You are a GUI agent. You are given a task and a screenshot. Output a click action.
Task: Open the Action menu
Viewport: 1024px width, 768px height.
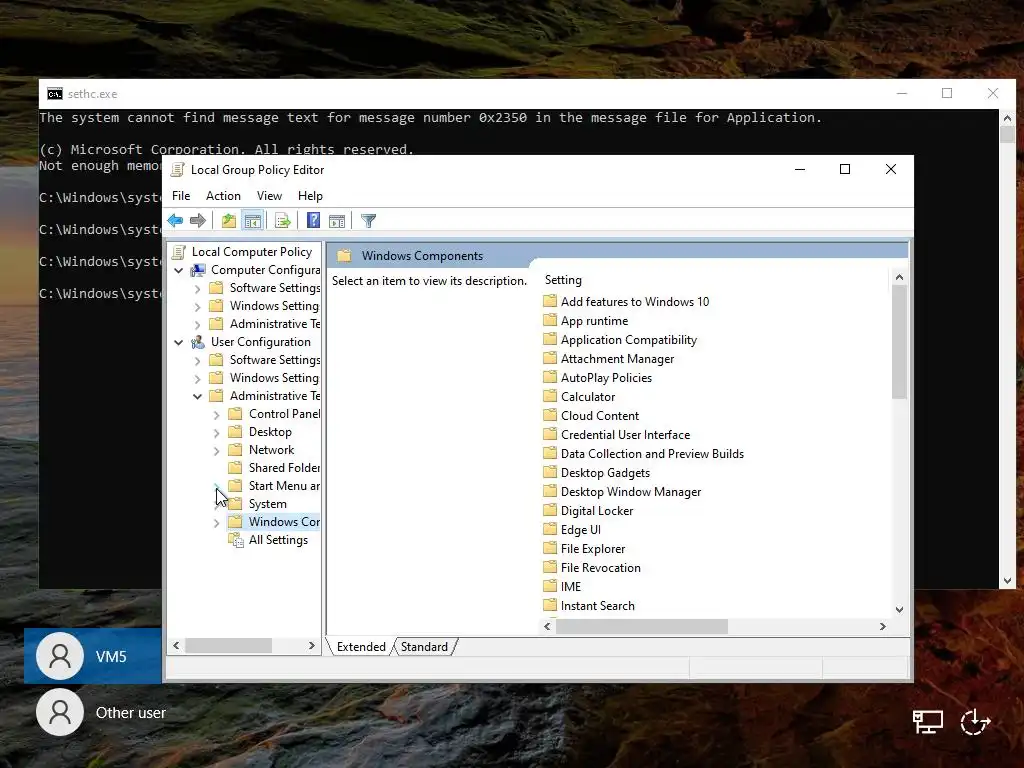[x=223, y=196]
